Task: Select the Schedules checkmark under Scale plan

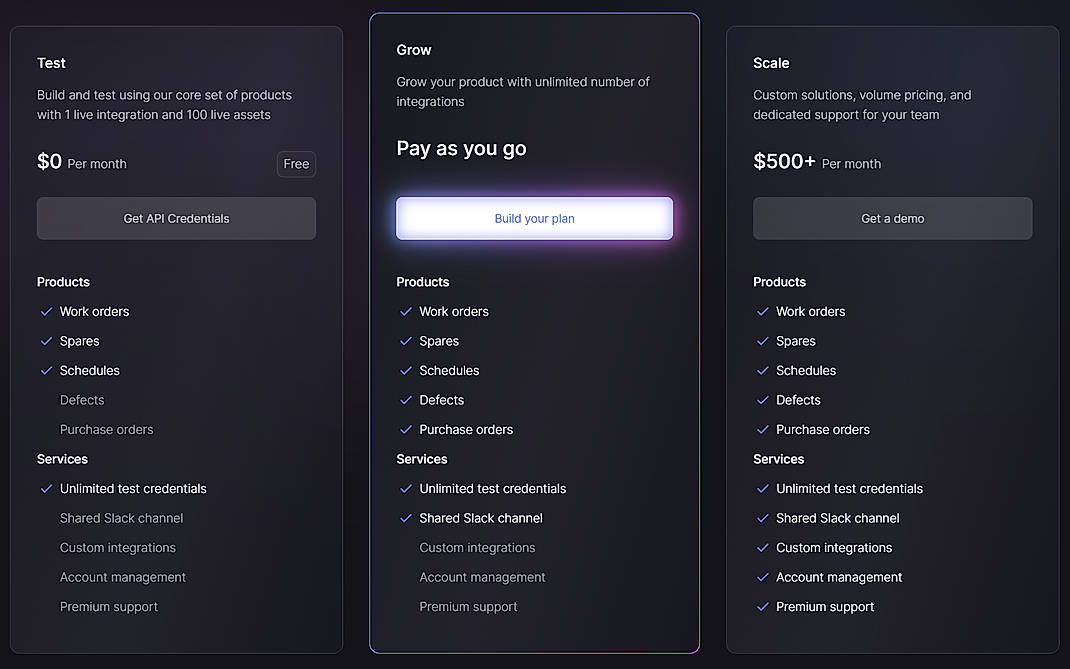Action: coord(762,371)
